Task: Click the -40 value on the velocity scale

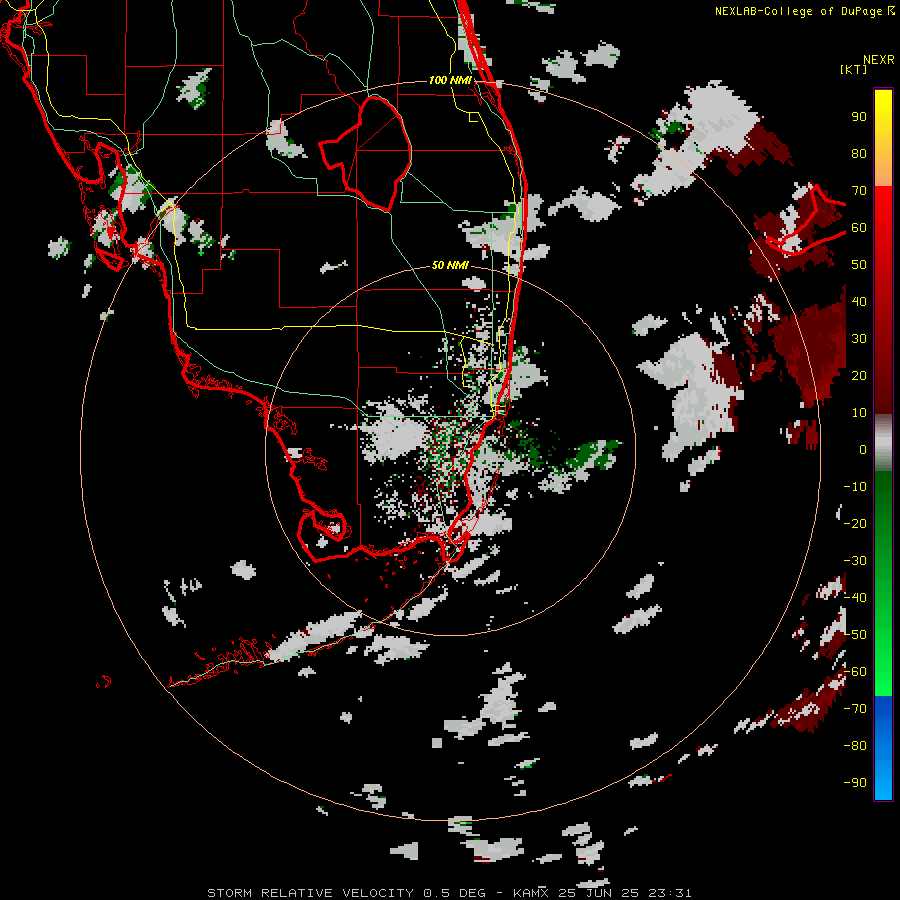Action: coord(855,598)
